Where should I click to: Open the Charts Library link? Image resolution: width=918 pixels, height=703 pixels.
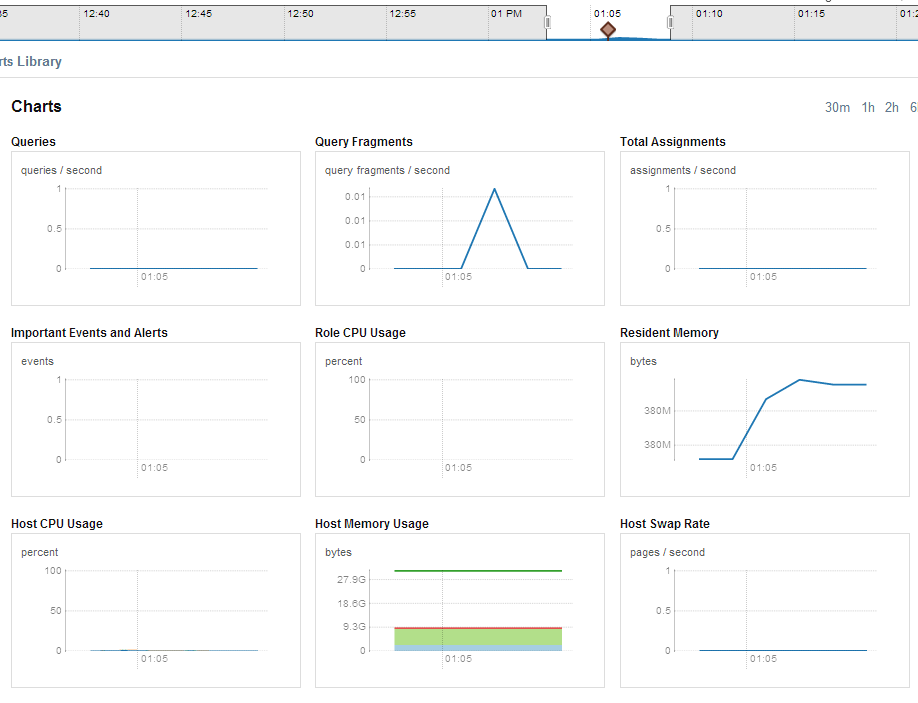coord(30,61)
